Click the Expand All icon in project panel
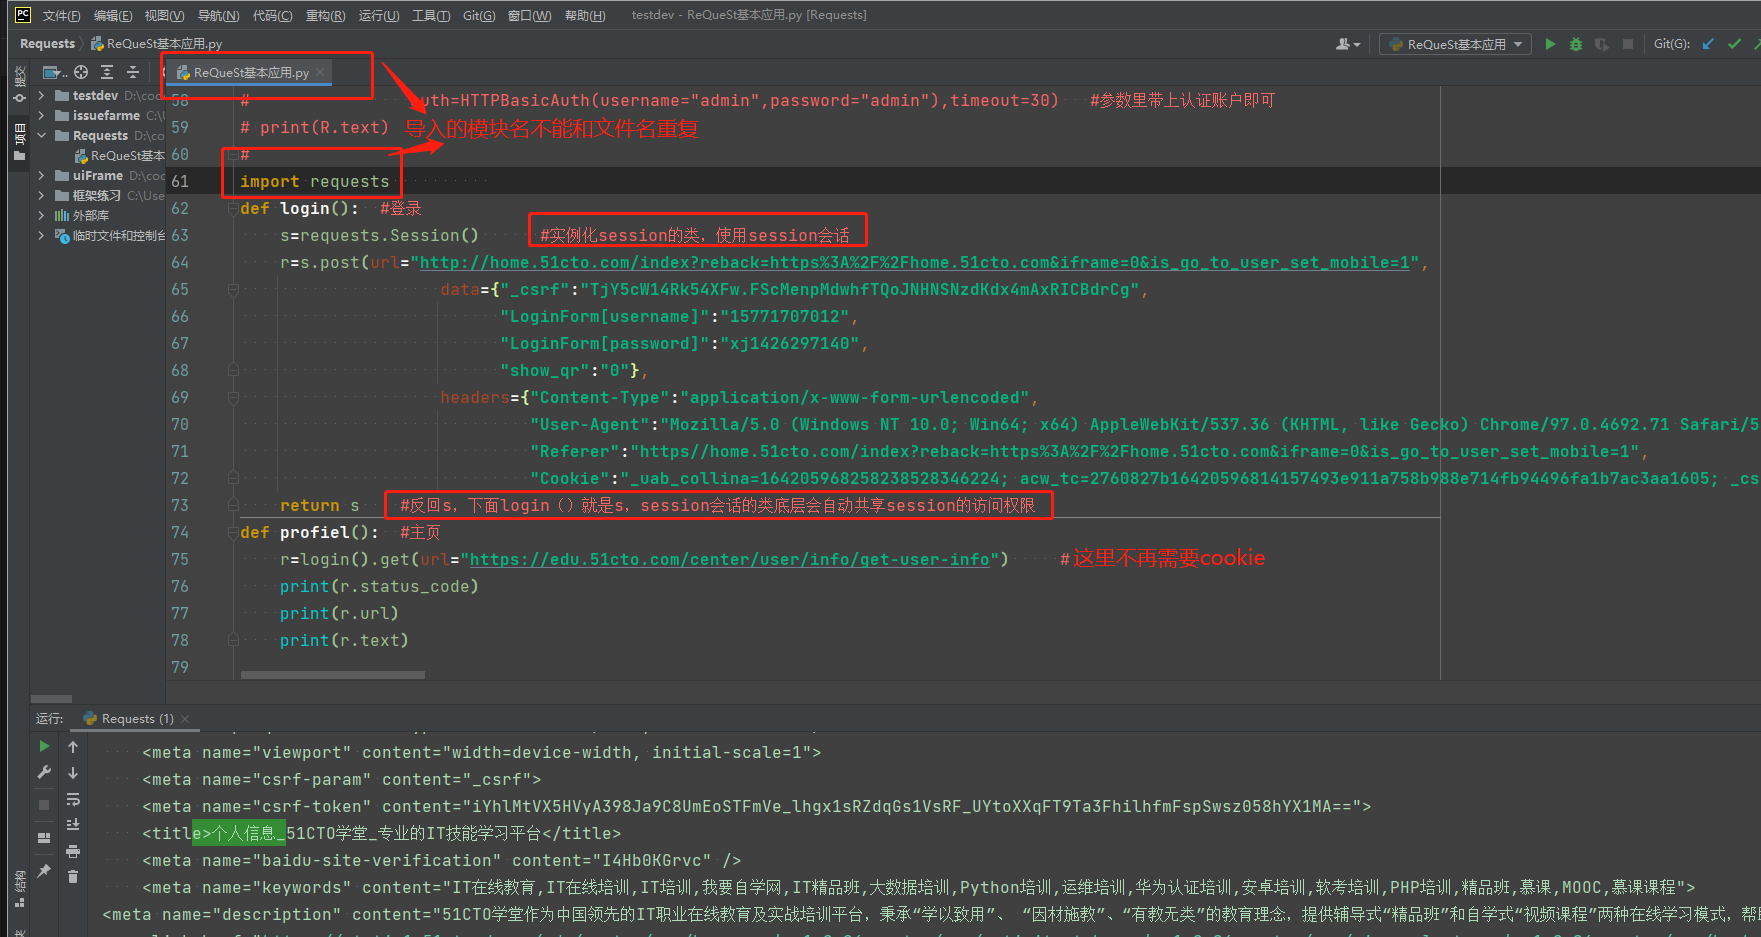Viewport: 1761px width, 937px height. (107, 72)
